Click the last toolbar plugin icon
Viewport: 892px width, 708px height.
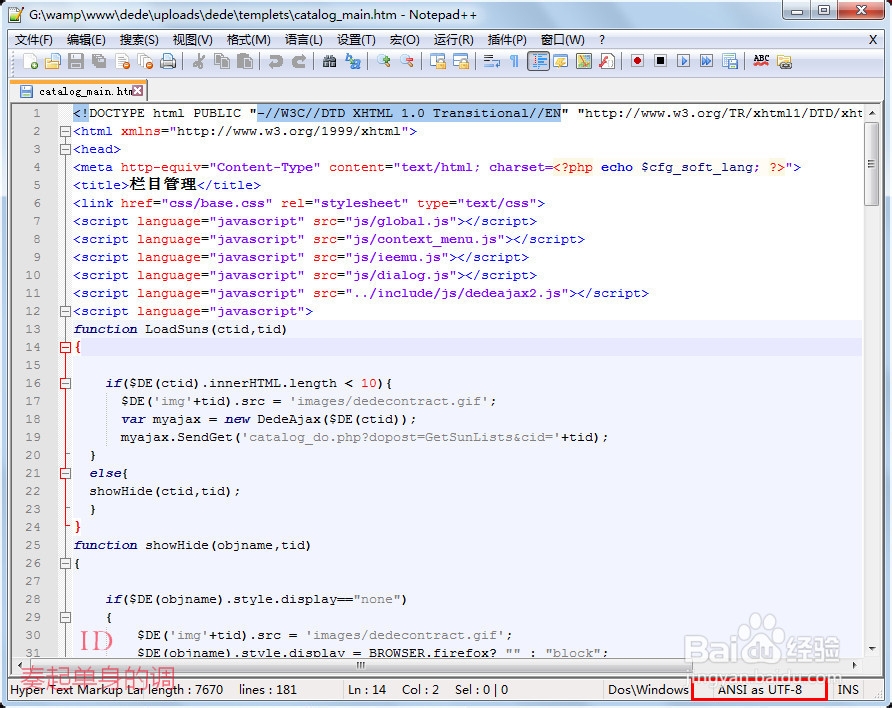click(784, 61)
